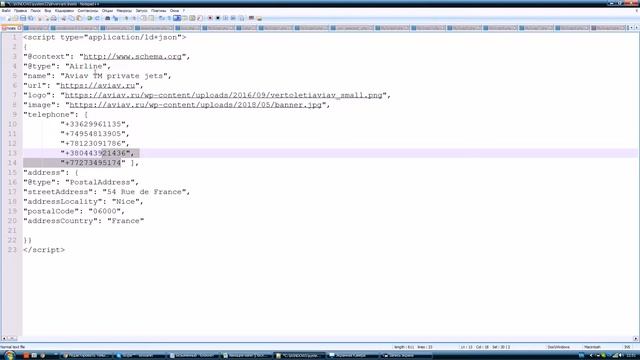Image resolution: width=640 pixels, height=360 pixels.
Task: Open the logo PNG URL link
Action: 223,95
